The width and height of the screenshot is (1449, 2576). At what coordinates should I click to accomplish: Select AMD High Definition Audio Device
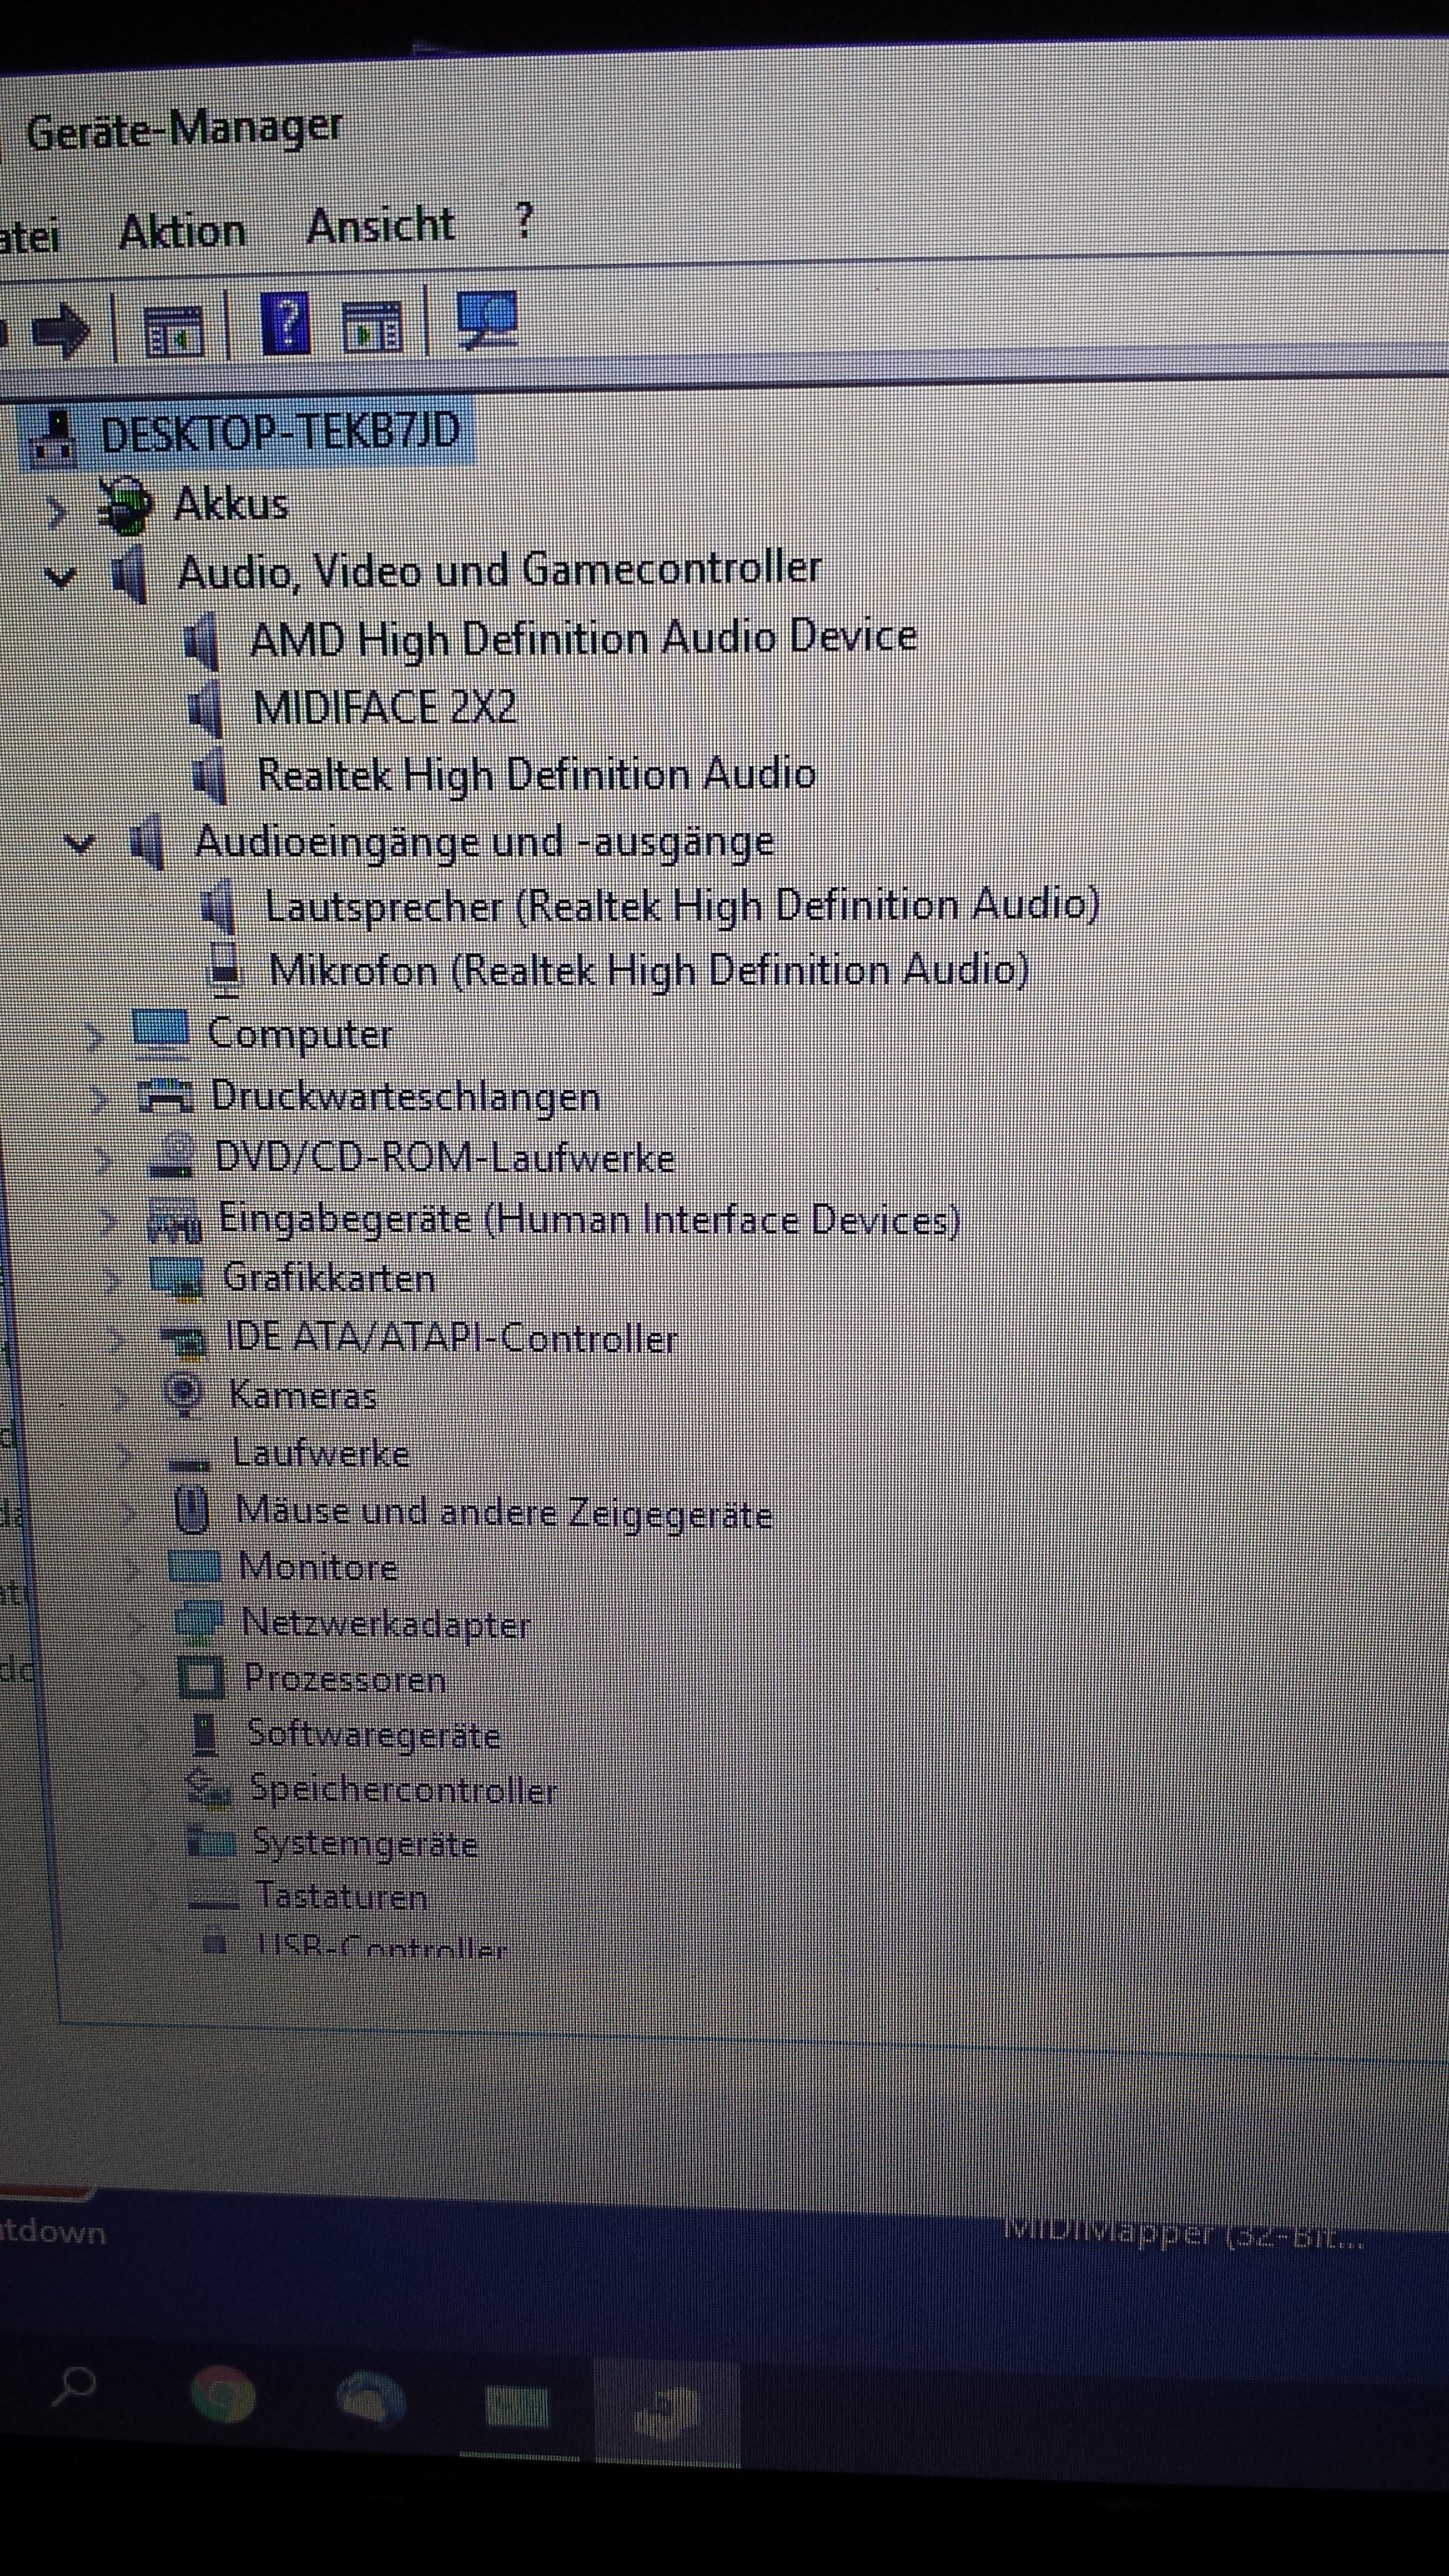point(583,638)
